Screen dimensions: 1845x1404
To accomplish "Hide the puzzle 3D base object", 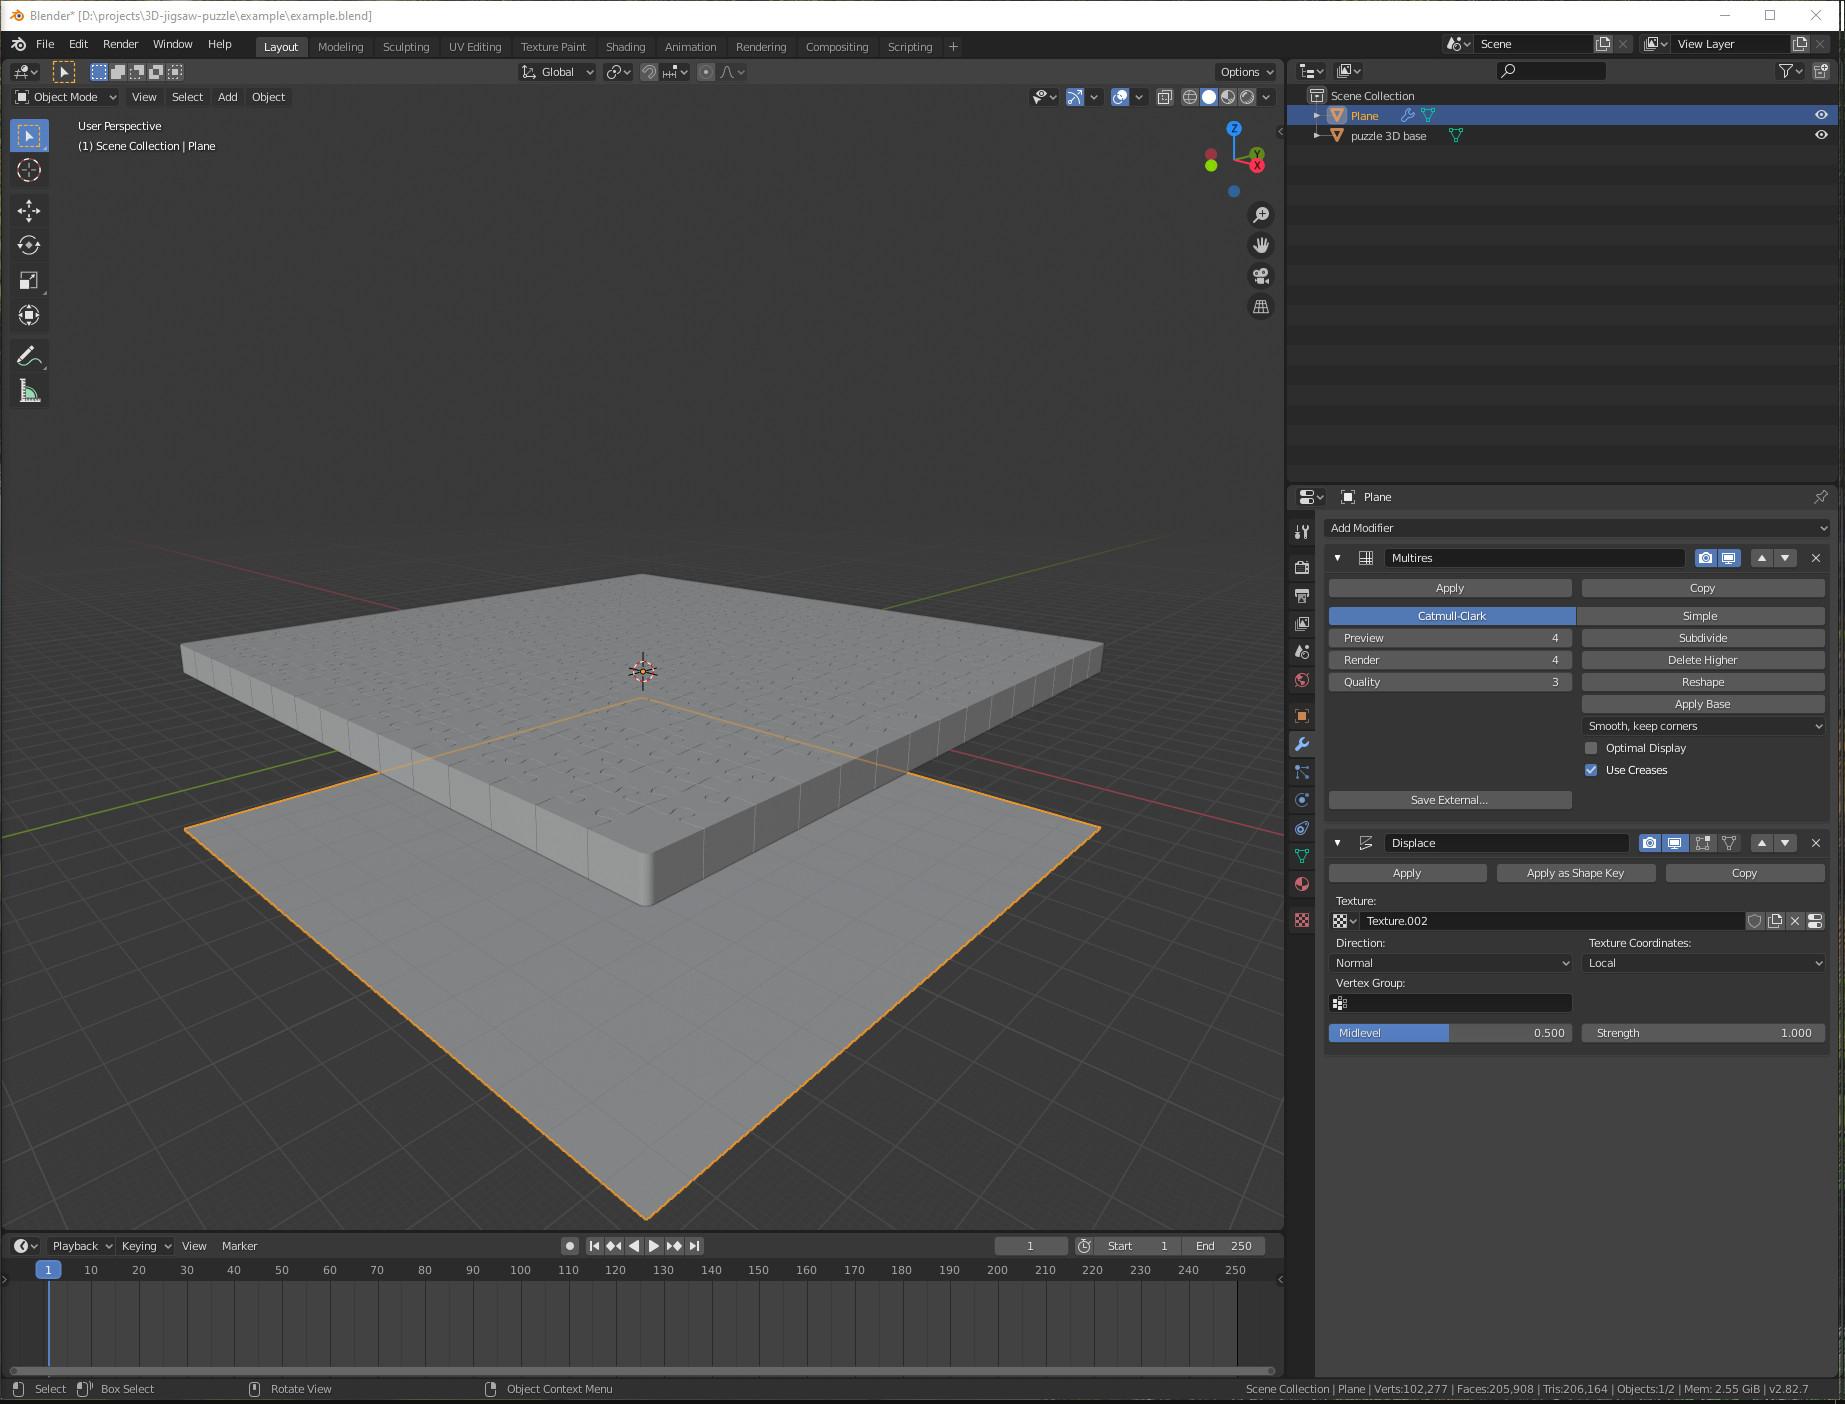I will pyautogui.click(x=1822, y=135).
